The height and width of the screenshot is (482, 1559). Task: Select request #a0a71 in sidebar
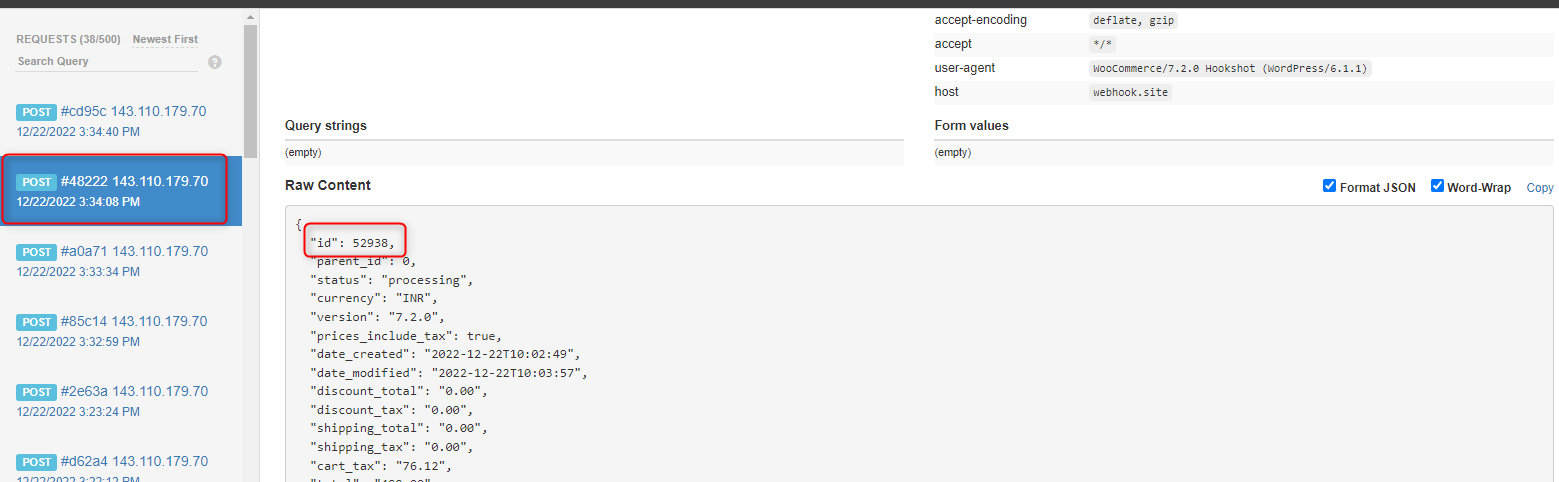tap(121, 261)
